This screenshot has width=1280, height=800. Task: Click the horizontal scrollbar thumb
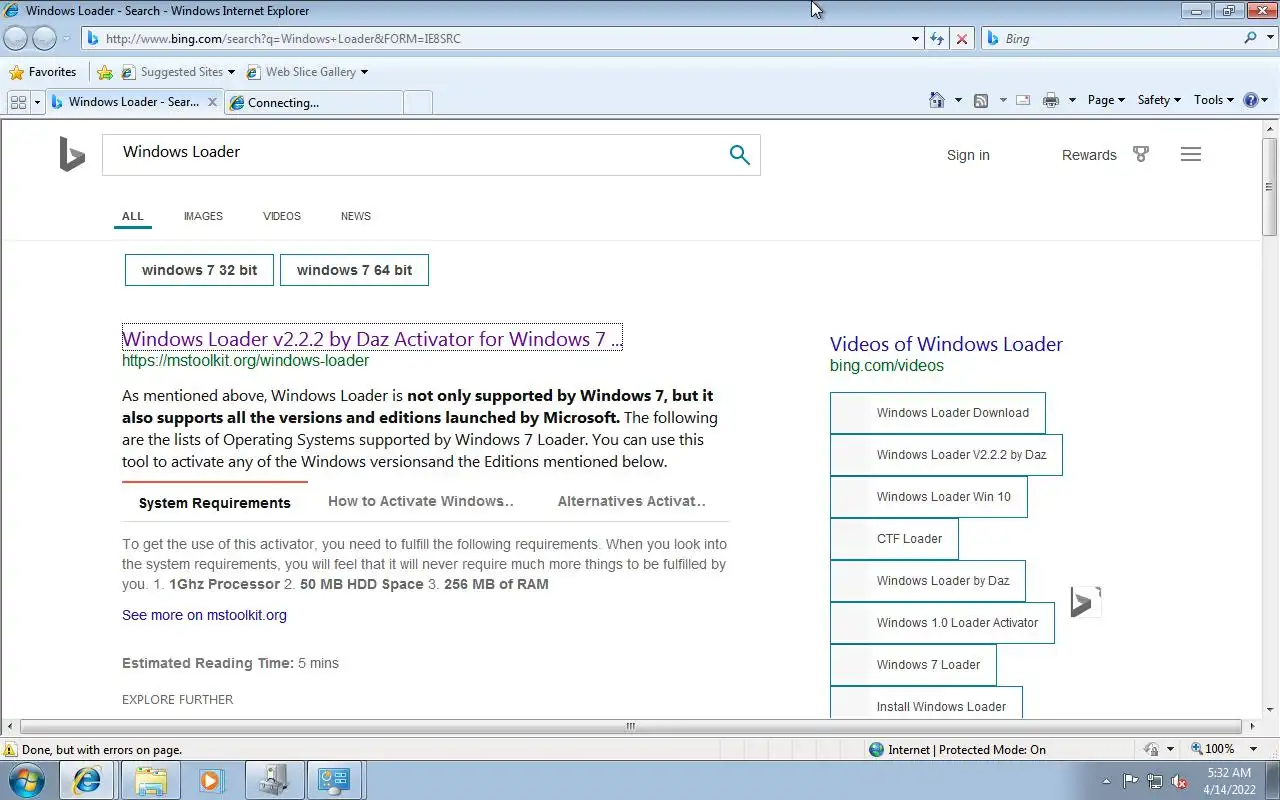631,727
